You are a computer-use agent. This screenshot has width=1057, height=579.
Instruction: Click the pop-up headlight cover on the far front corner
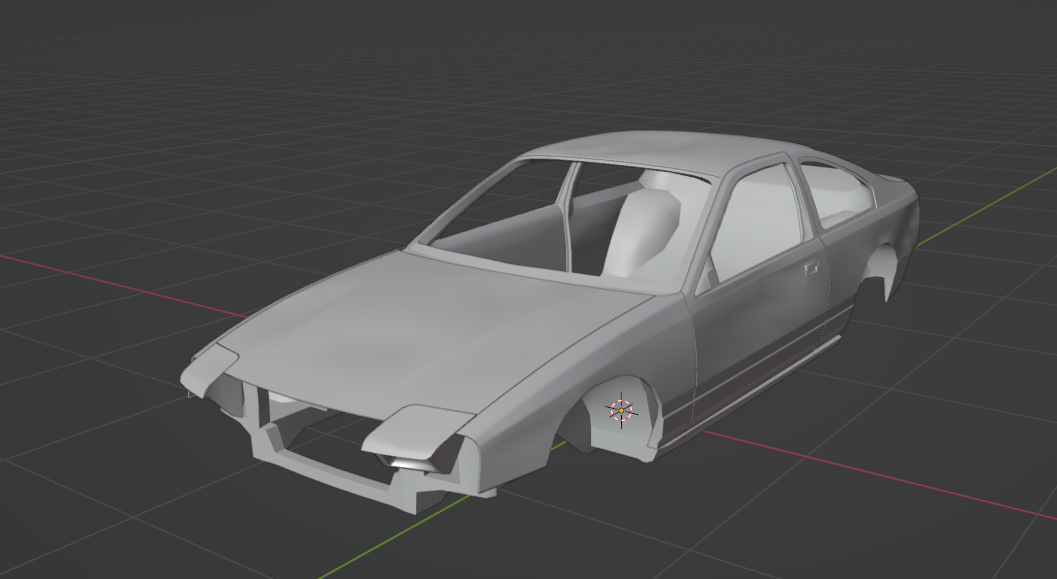pyautogui.click(x=208, y=368)
